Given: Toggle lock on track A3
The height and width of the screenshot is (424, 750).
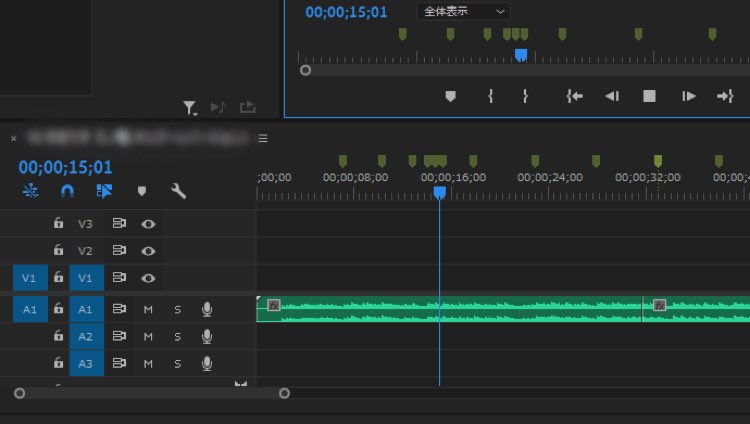Looking at the screenshot, I should 58,363.
